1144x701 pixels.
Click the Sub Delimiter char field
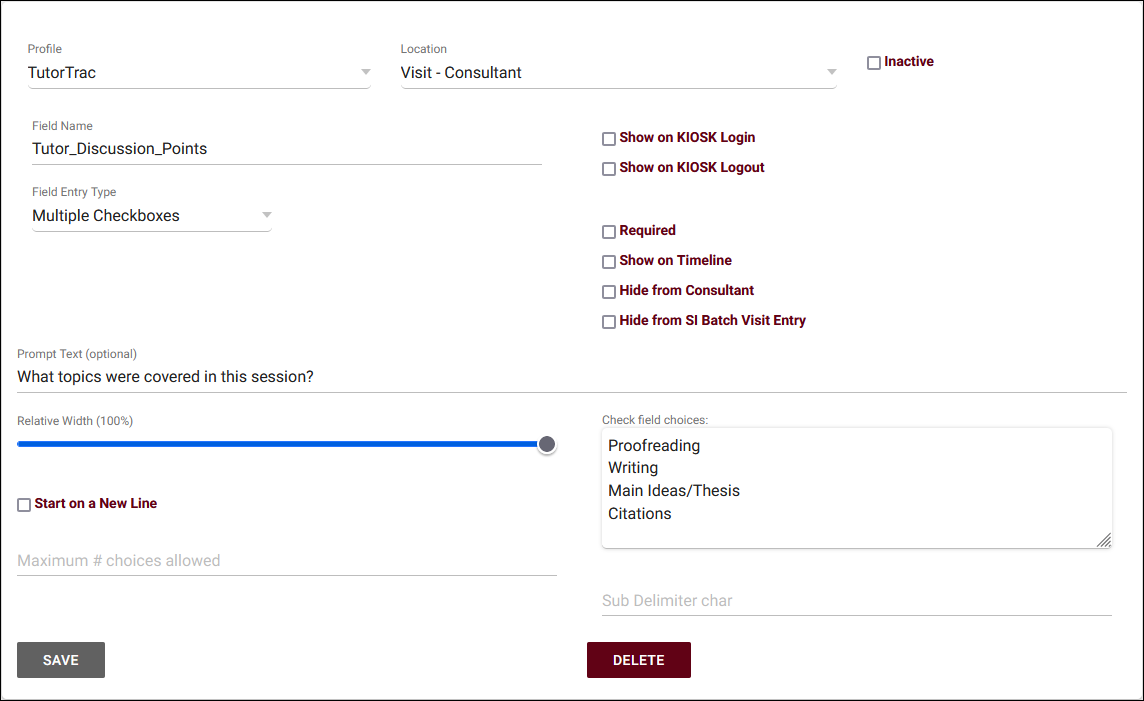[x=856, y=601]
